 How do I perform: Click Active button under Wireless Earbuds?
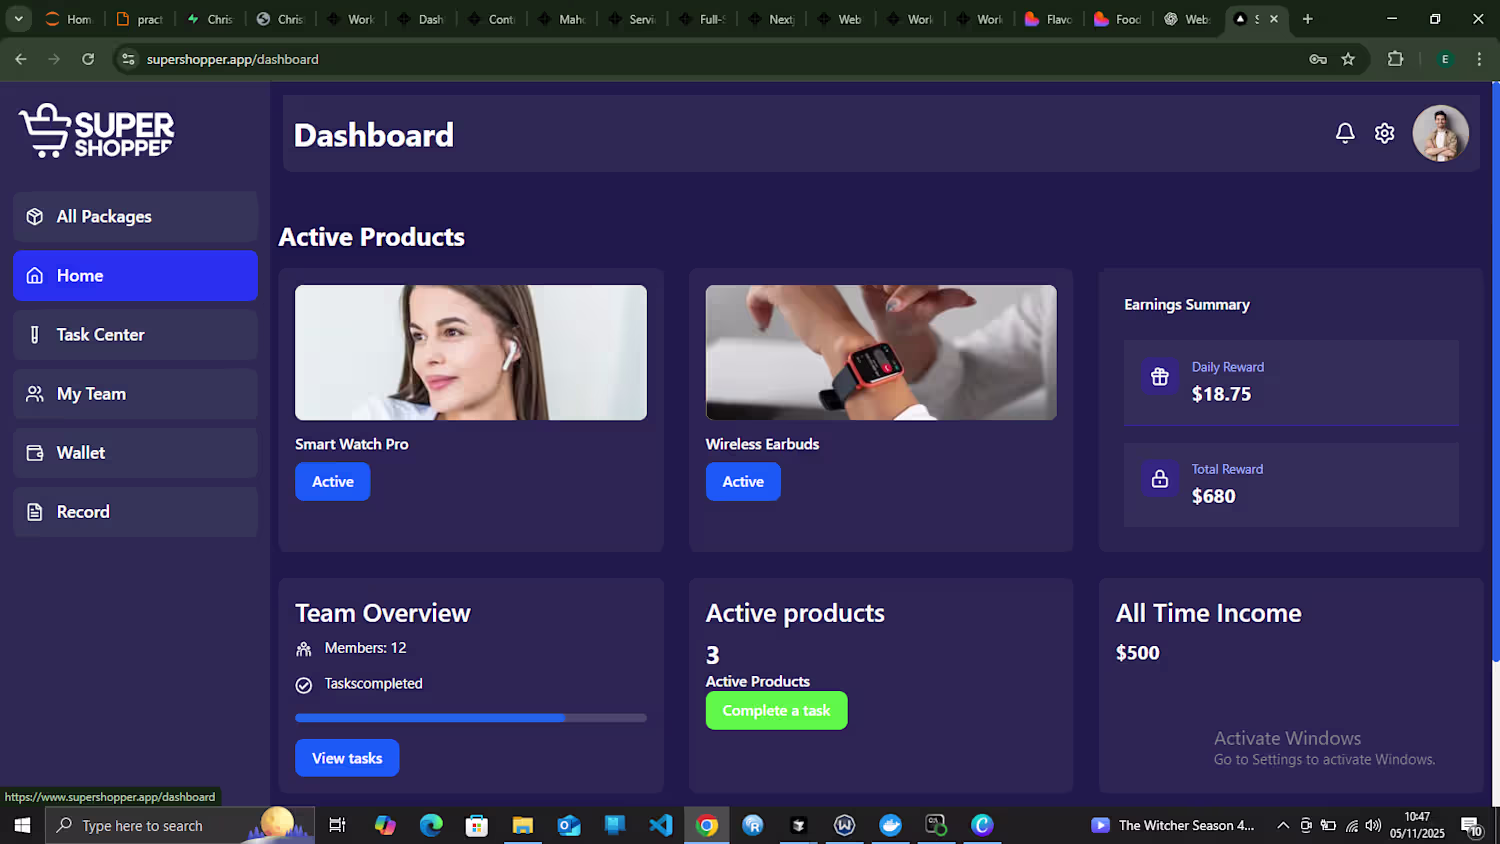pyautogui.click(x=743, y=481)
